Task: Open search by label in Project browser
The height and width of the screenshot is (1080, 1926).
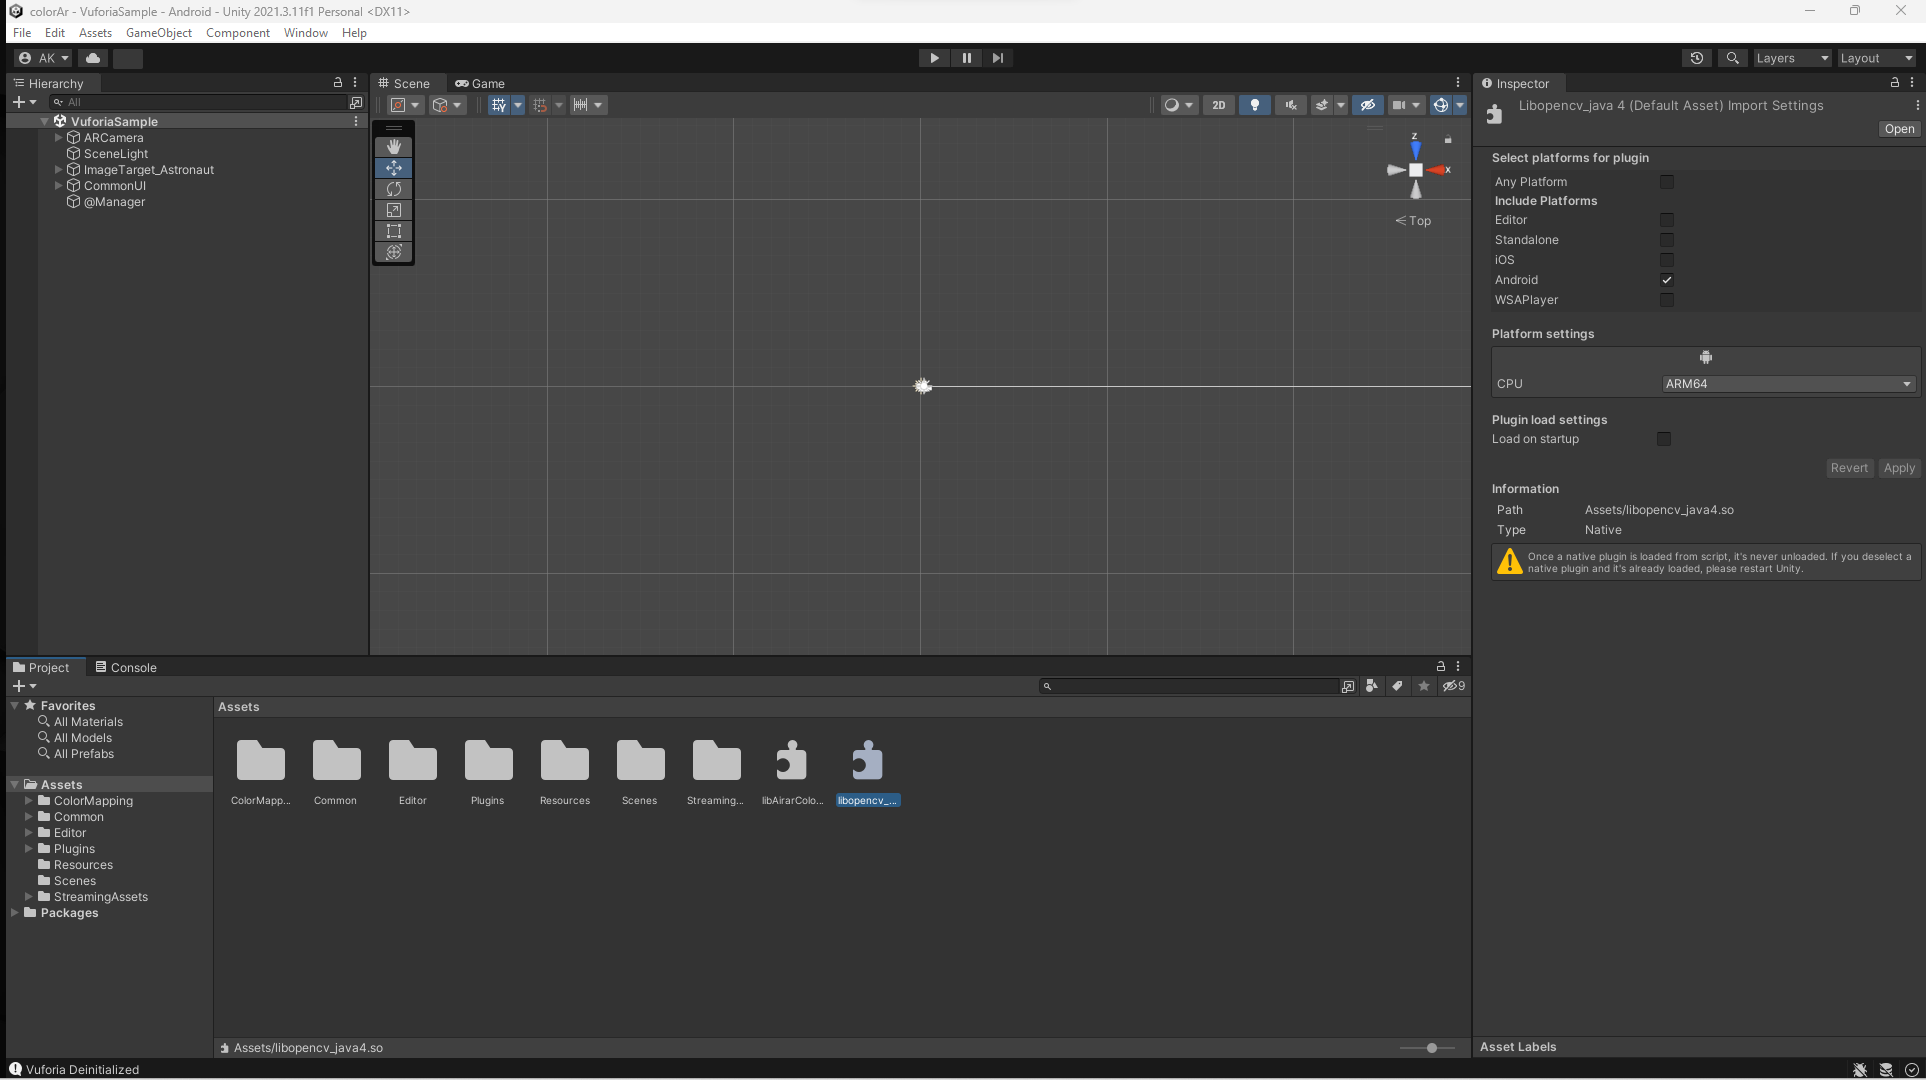Action: coord(1397,686)
